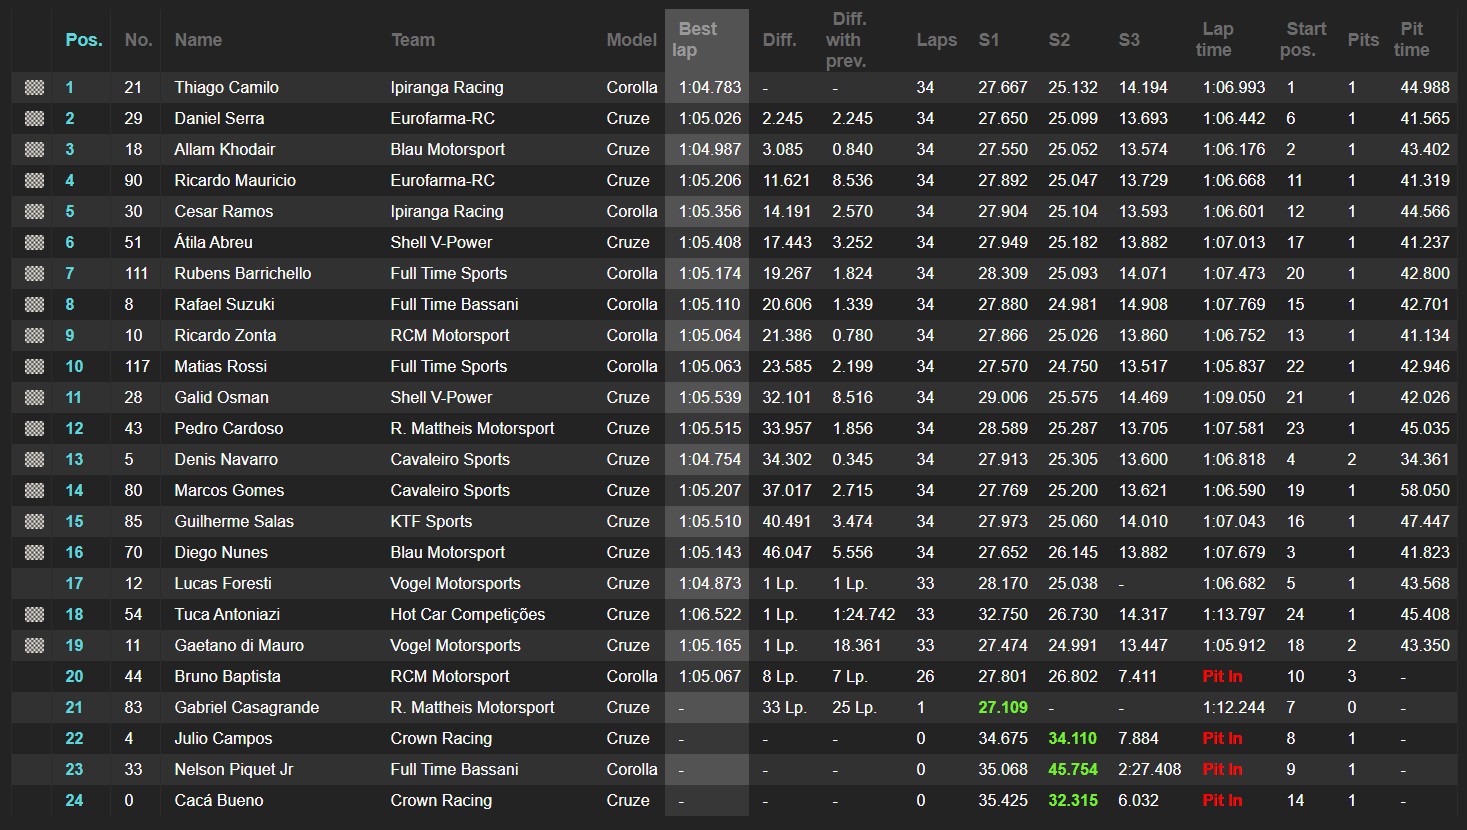Select driver name Cacá Bueno
The image size is (1467, 830).
[x=219, y=801]
